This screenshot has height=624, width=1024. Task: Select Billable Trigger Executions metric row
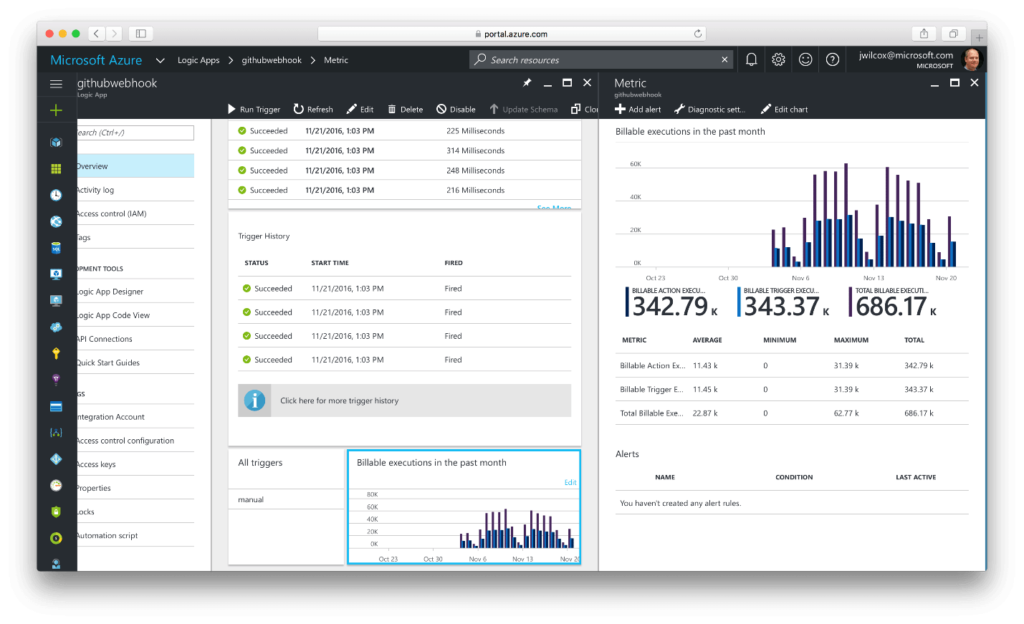click(792, 390)
